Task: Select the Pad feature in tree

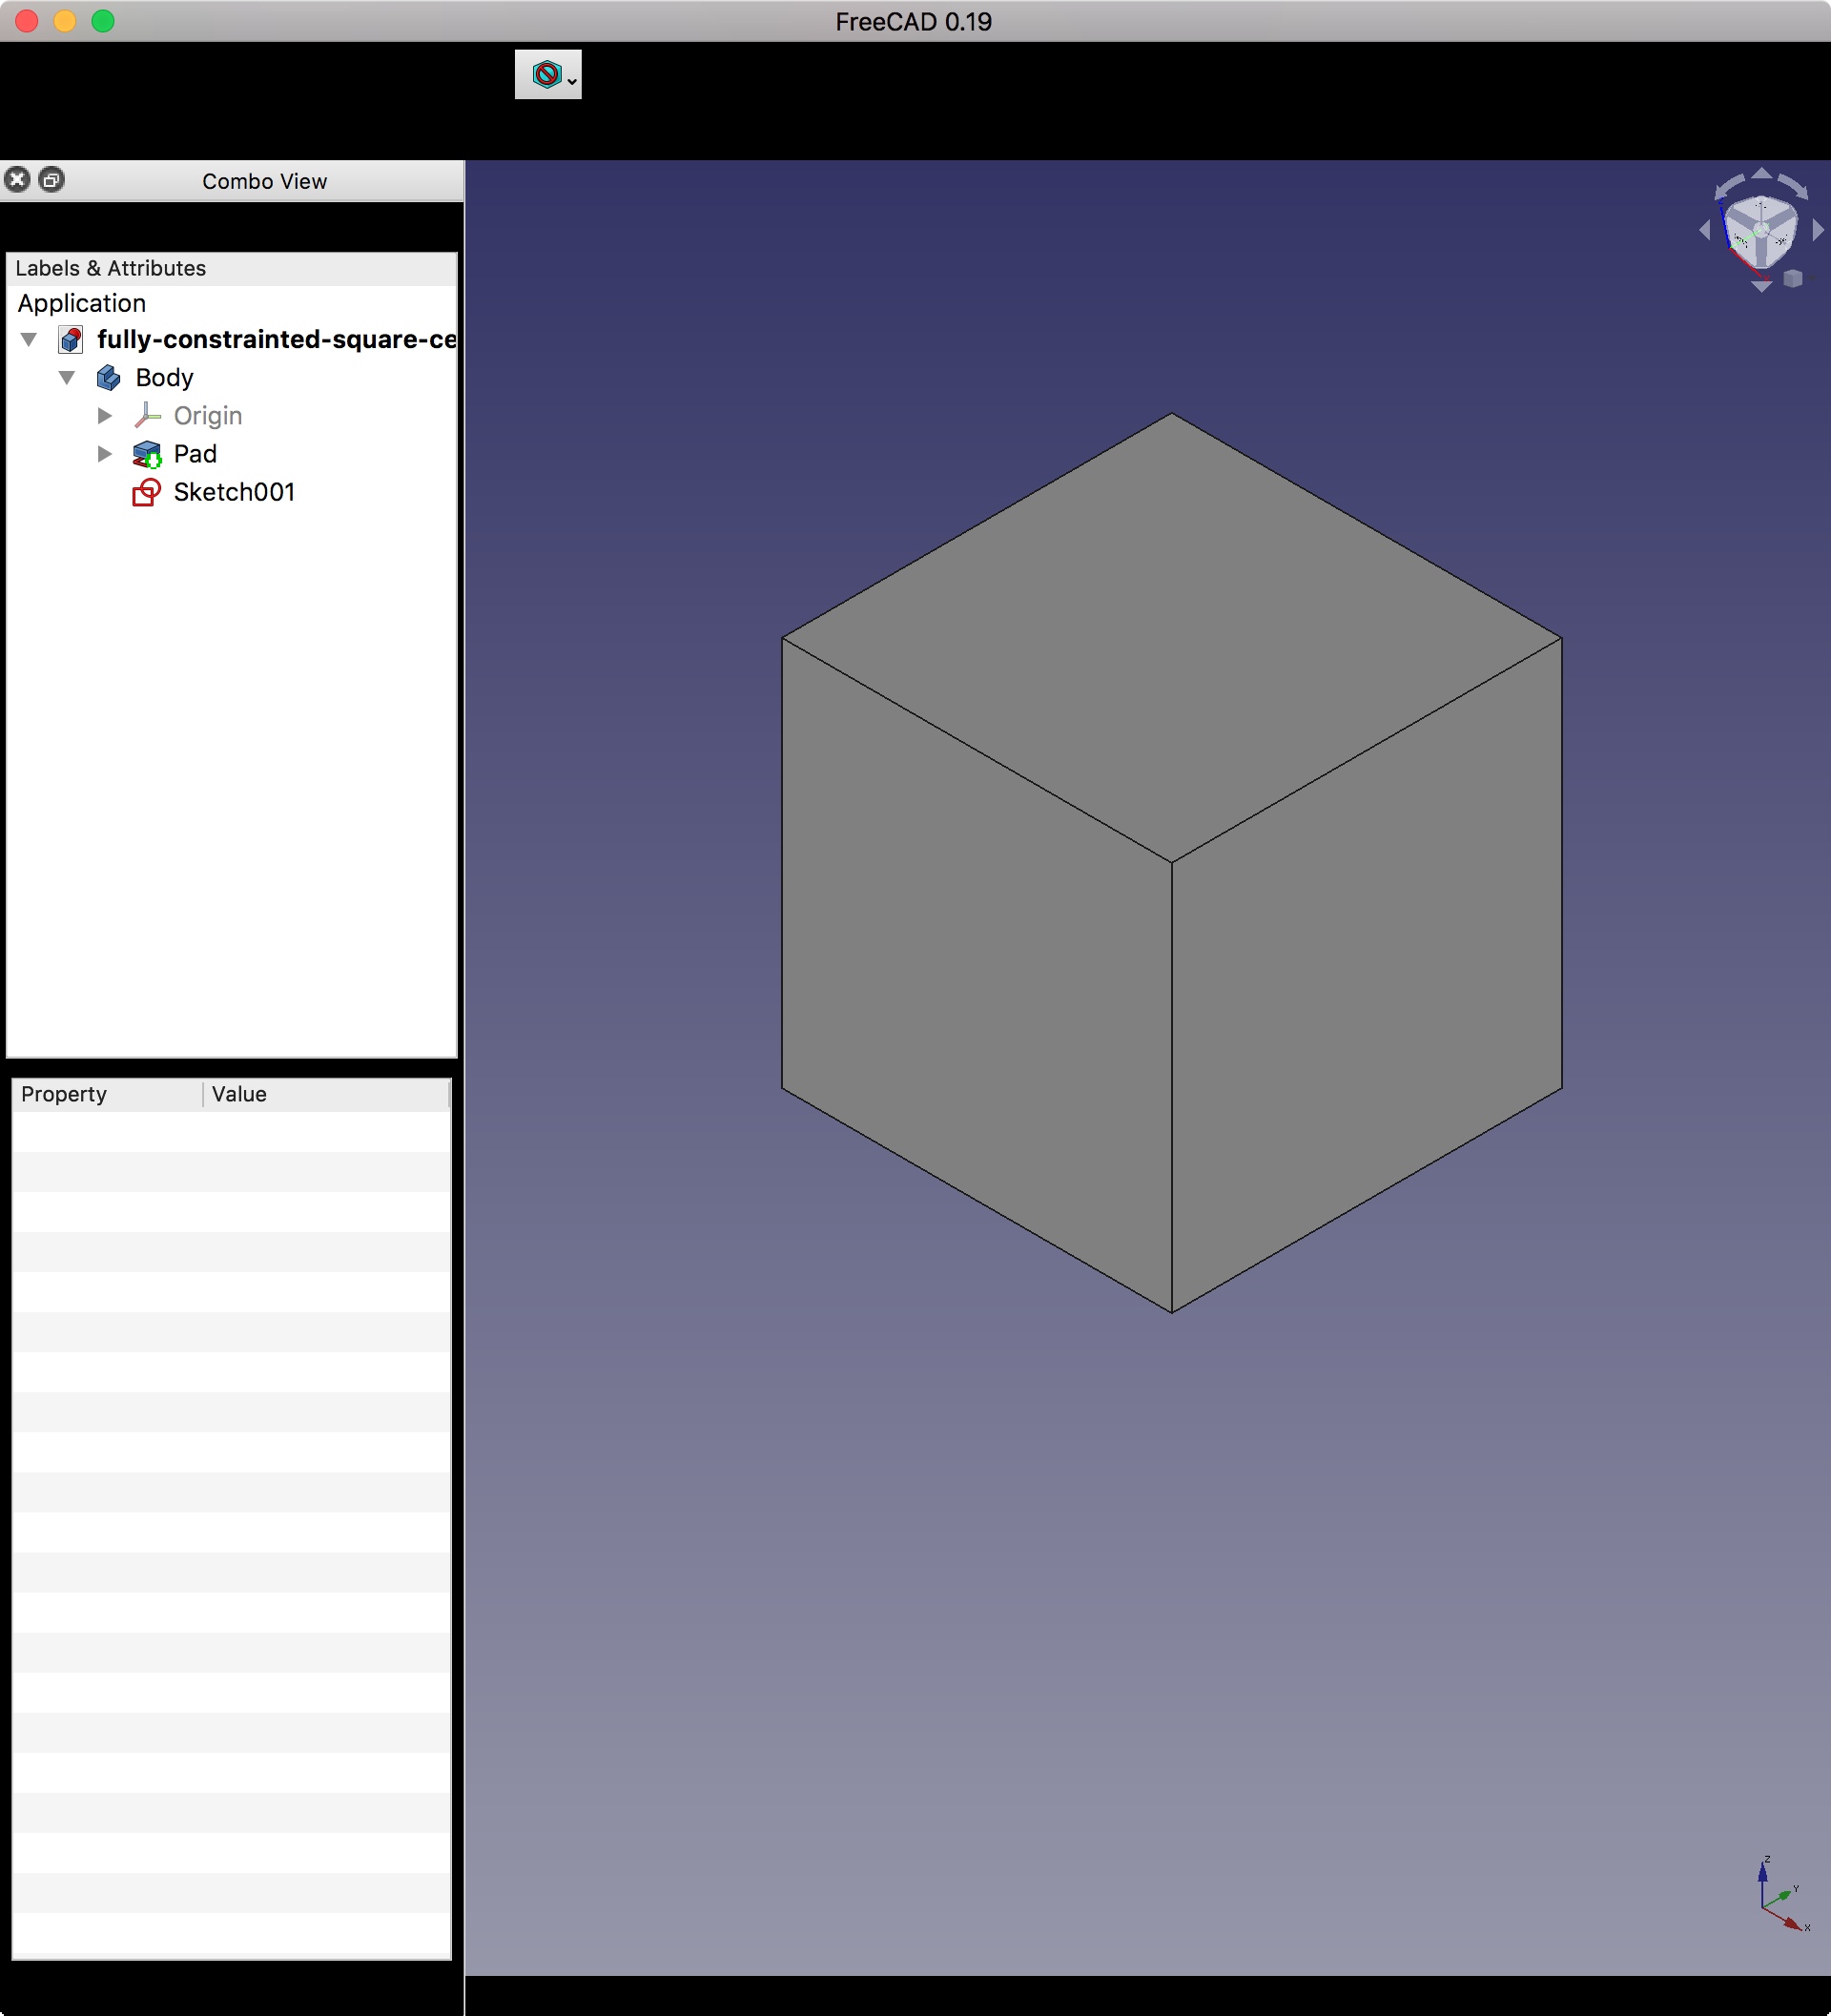Action: point(195,454)
